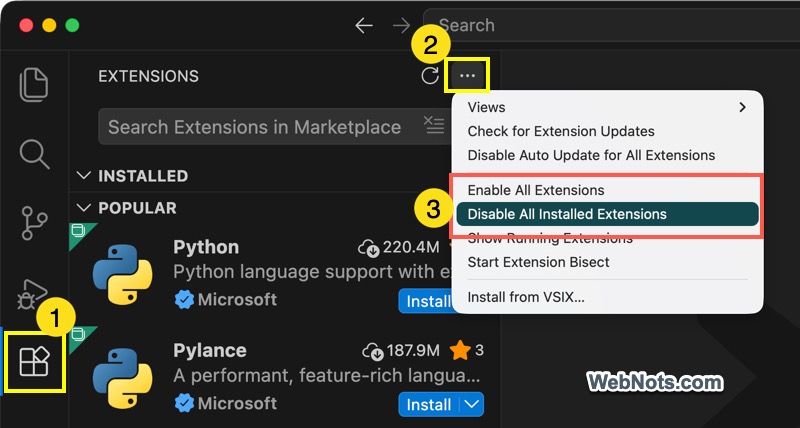Click Python download count icon
The image size is (800, 428).
[368, 248]
